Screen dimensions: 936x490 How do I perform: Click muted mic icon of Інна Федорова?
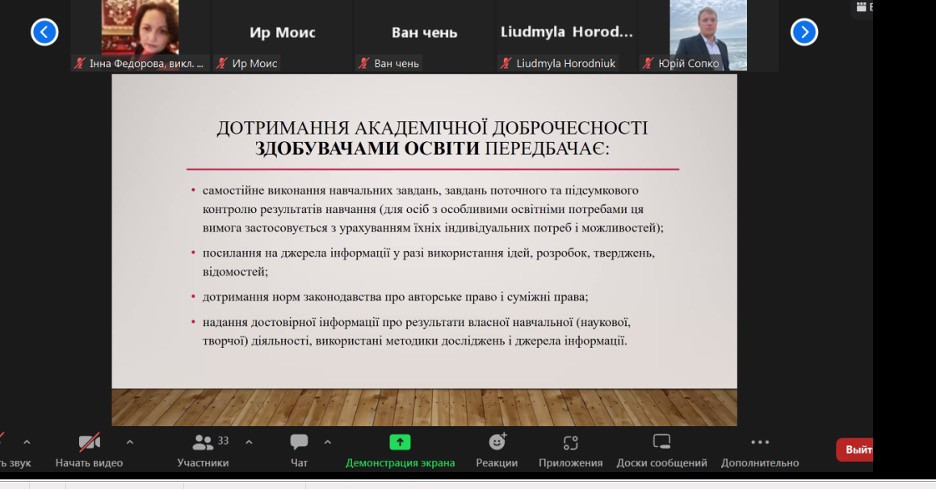point(80,63)
